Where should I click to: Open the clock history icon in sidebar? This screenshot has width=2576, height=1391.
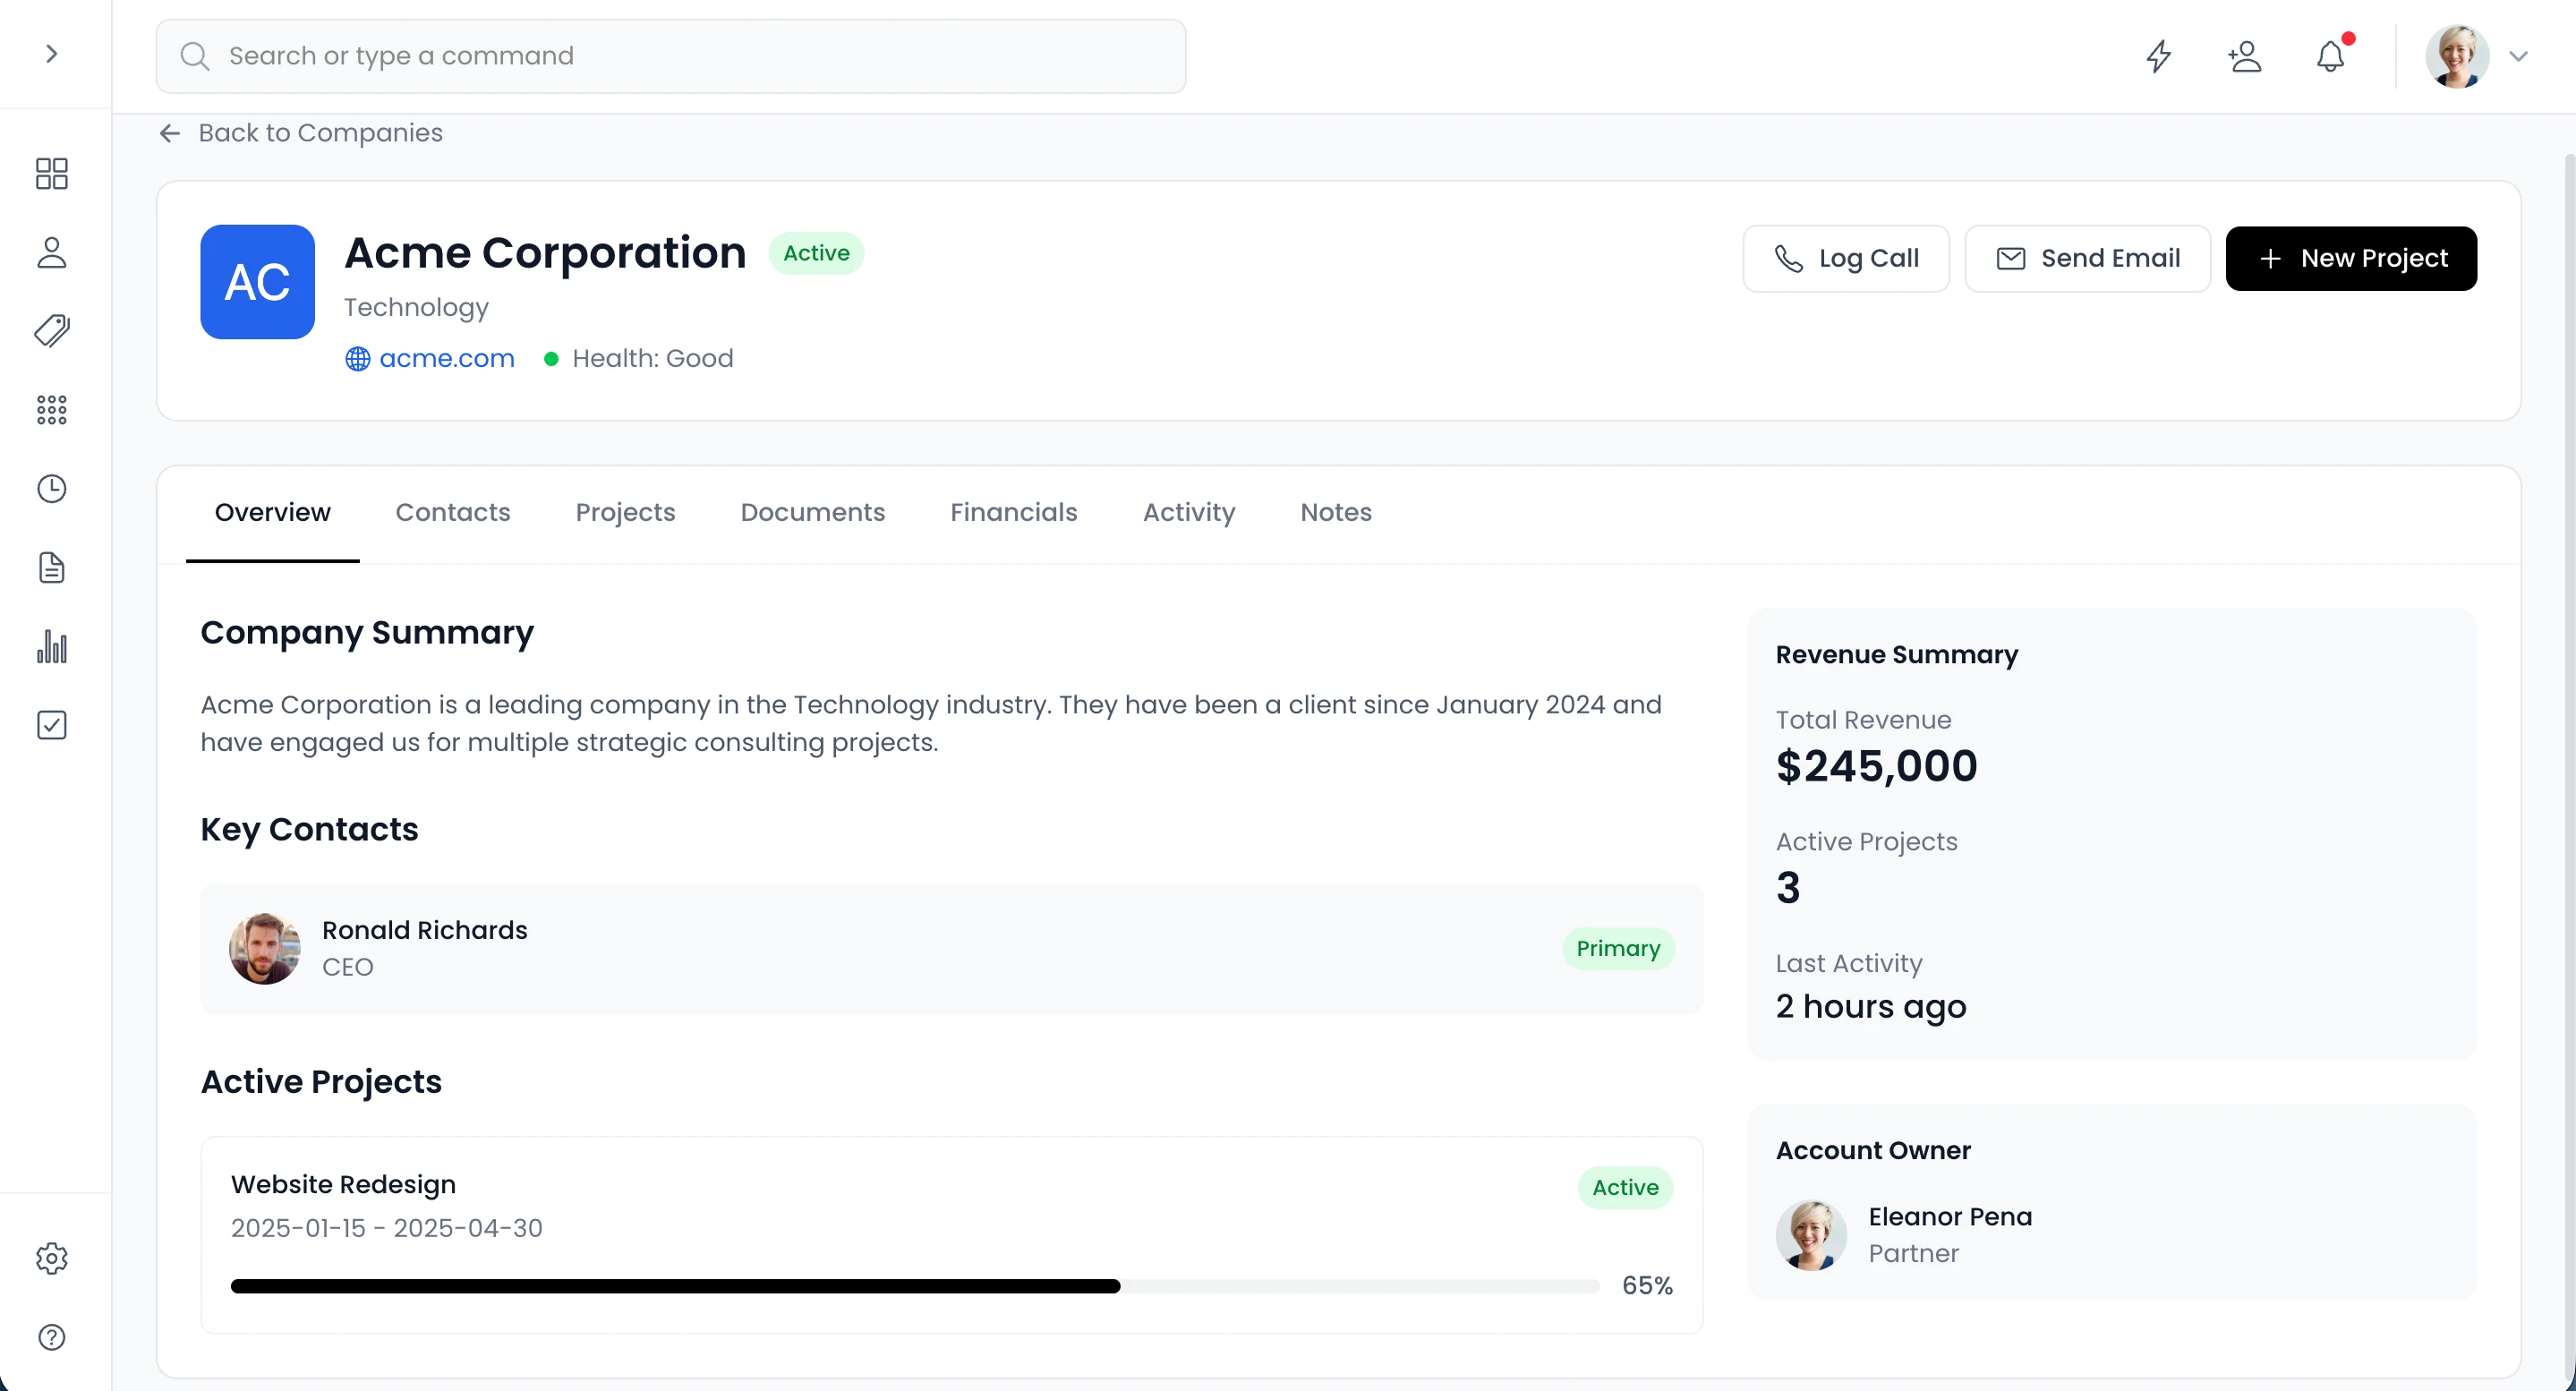click(51, 489)
